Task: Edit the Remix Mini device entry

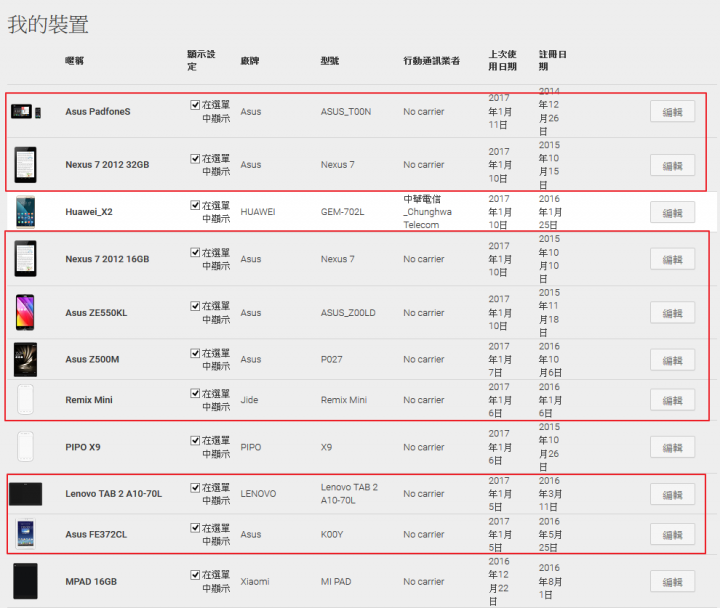Action: 672,400
